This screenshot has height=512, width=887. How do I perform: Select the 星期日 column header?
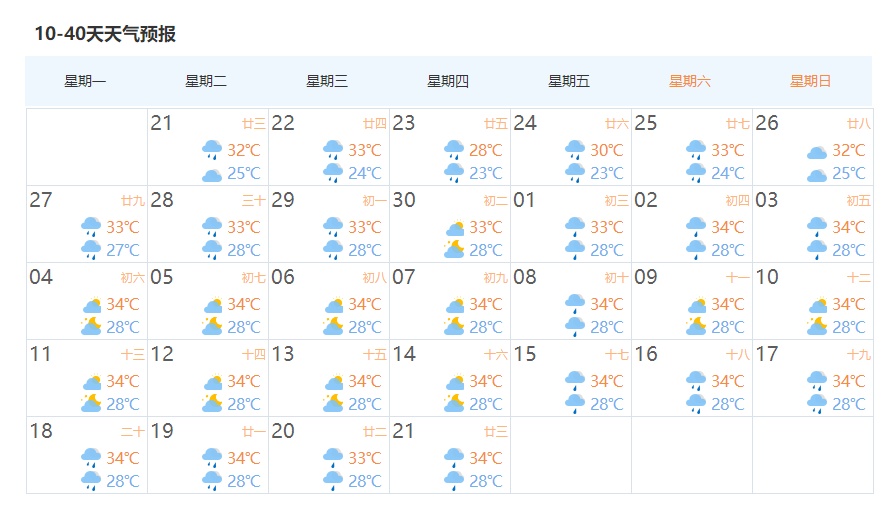pos(810,81)
